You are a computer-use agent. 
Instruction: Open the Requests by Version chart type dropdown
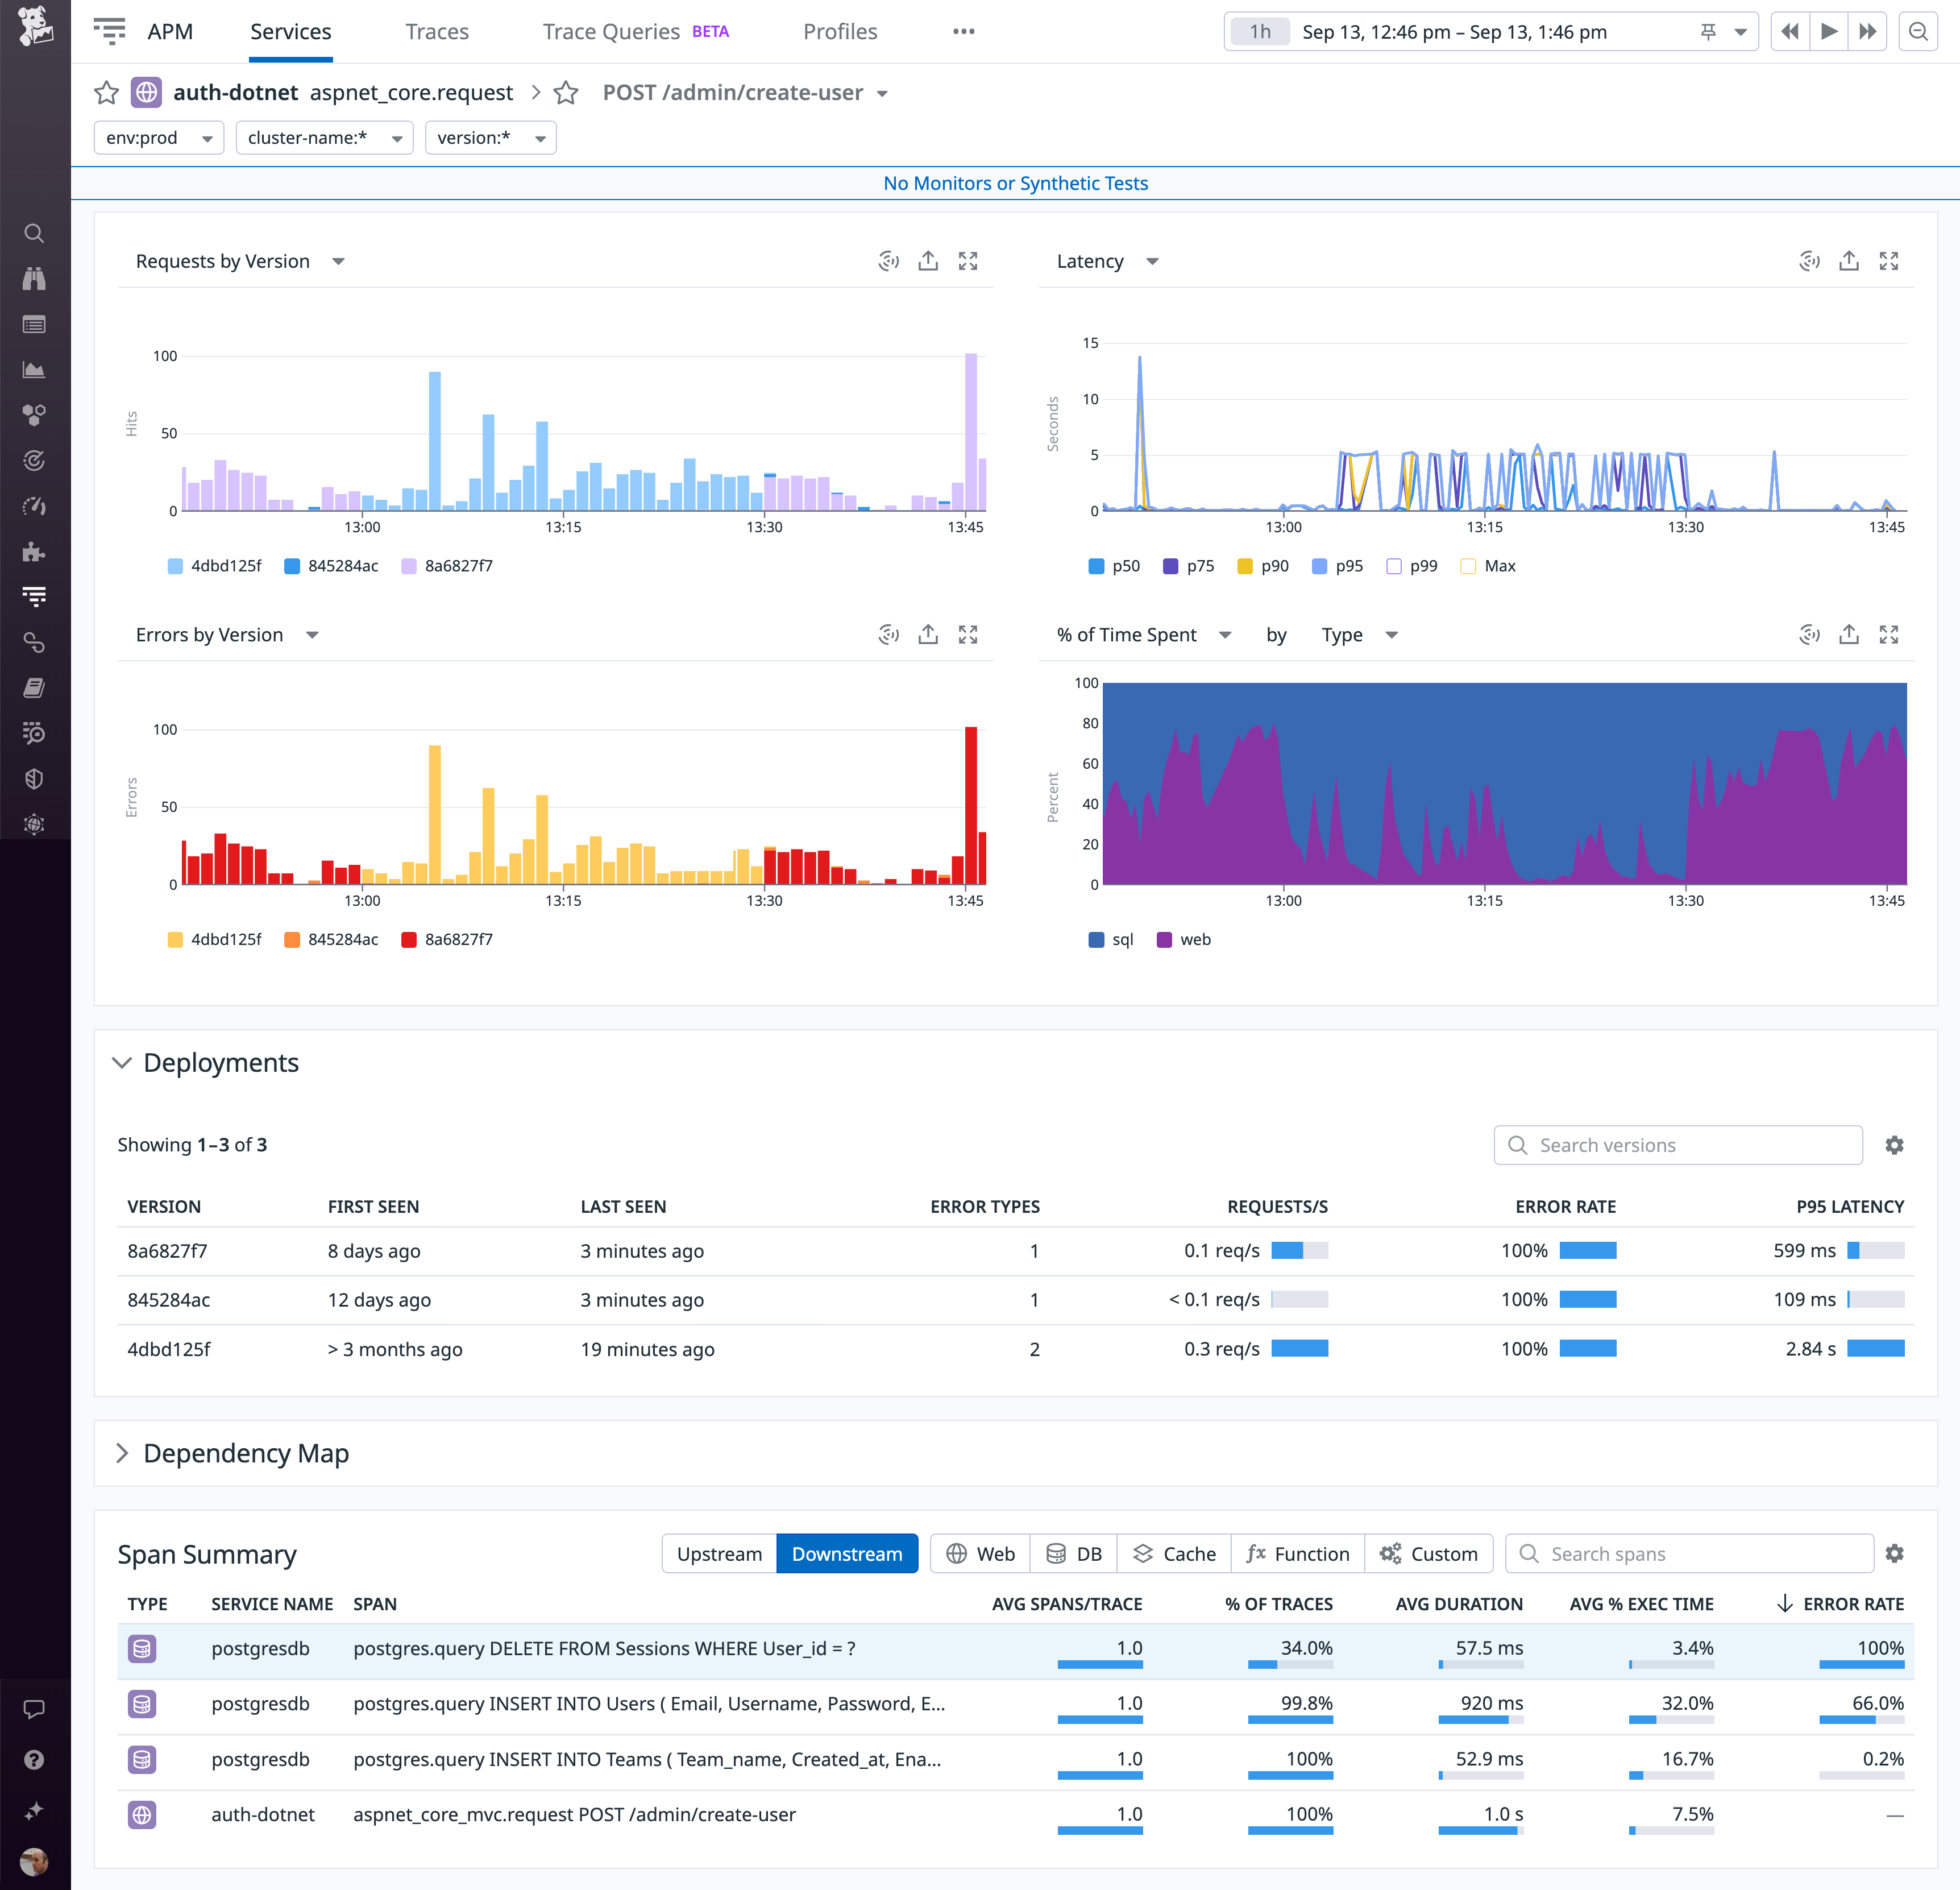[x=338, y=261]
